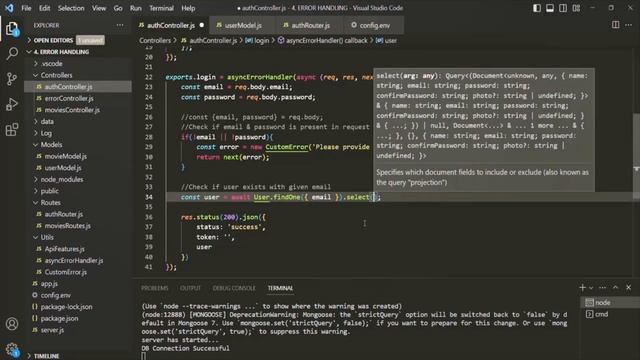The width and height of the screenshot is (640, 360).
Task: Click the Controllers breadcrumb segment
Action: click(155, 40)
